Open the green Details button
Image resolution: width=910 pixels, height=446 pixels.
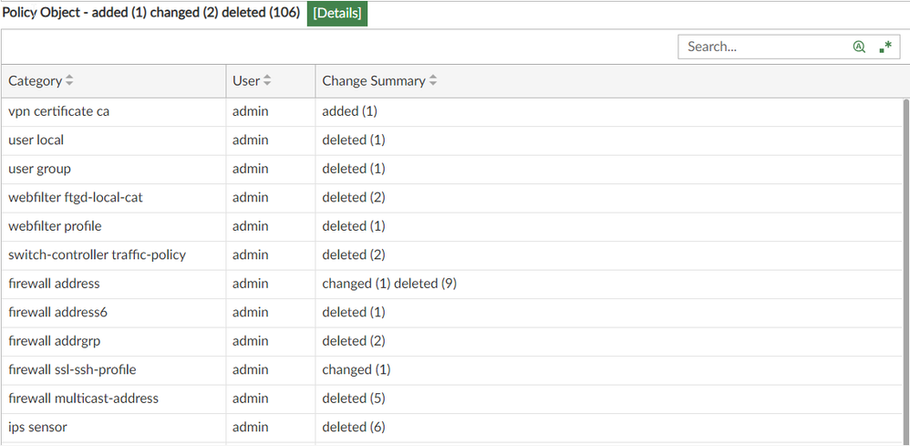[337, 14]
